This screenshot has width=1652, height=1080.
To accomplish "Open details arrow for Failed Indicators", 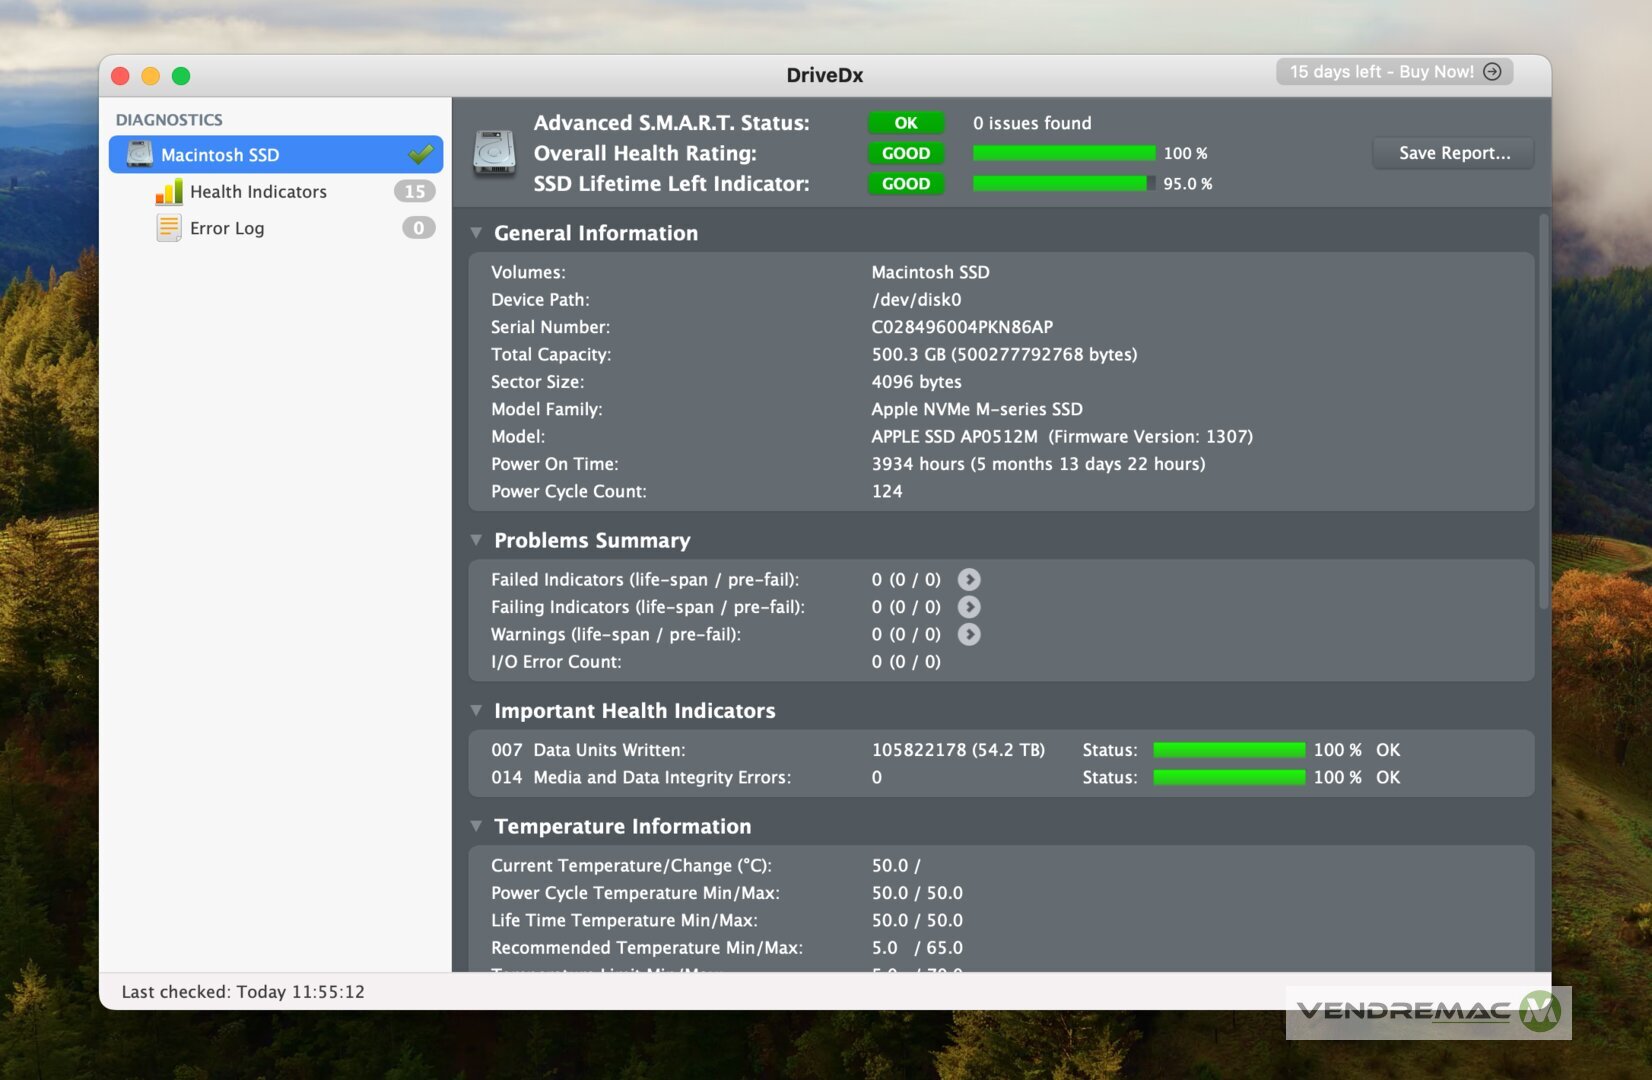I will click(968, 580).
